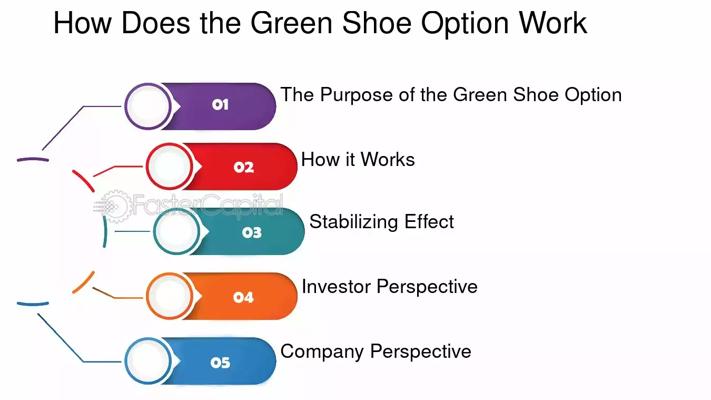
Task: Go to the "Investor Perspective" label
Action: [389, 287]
